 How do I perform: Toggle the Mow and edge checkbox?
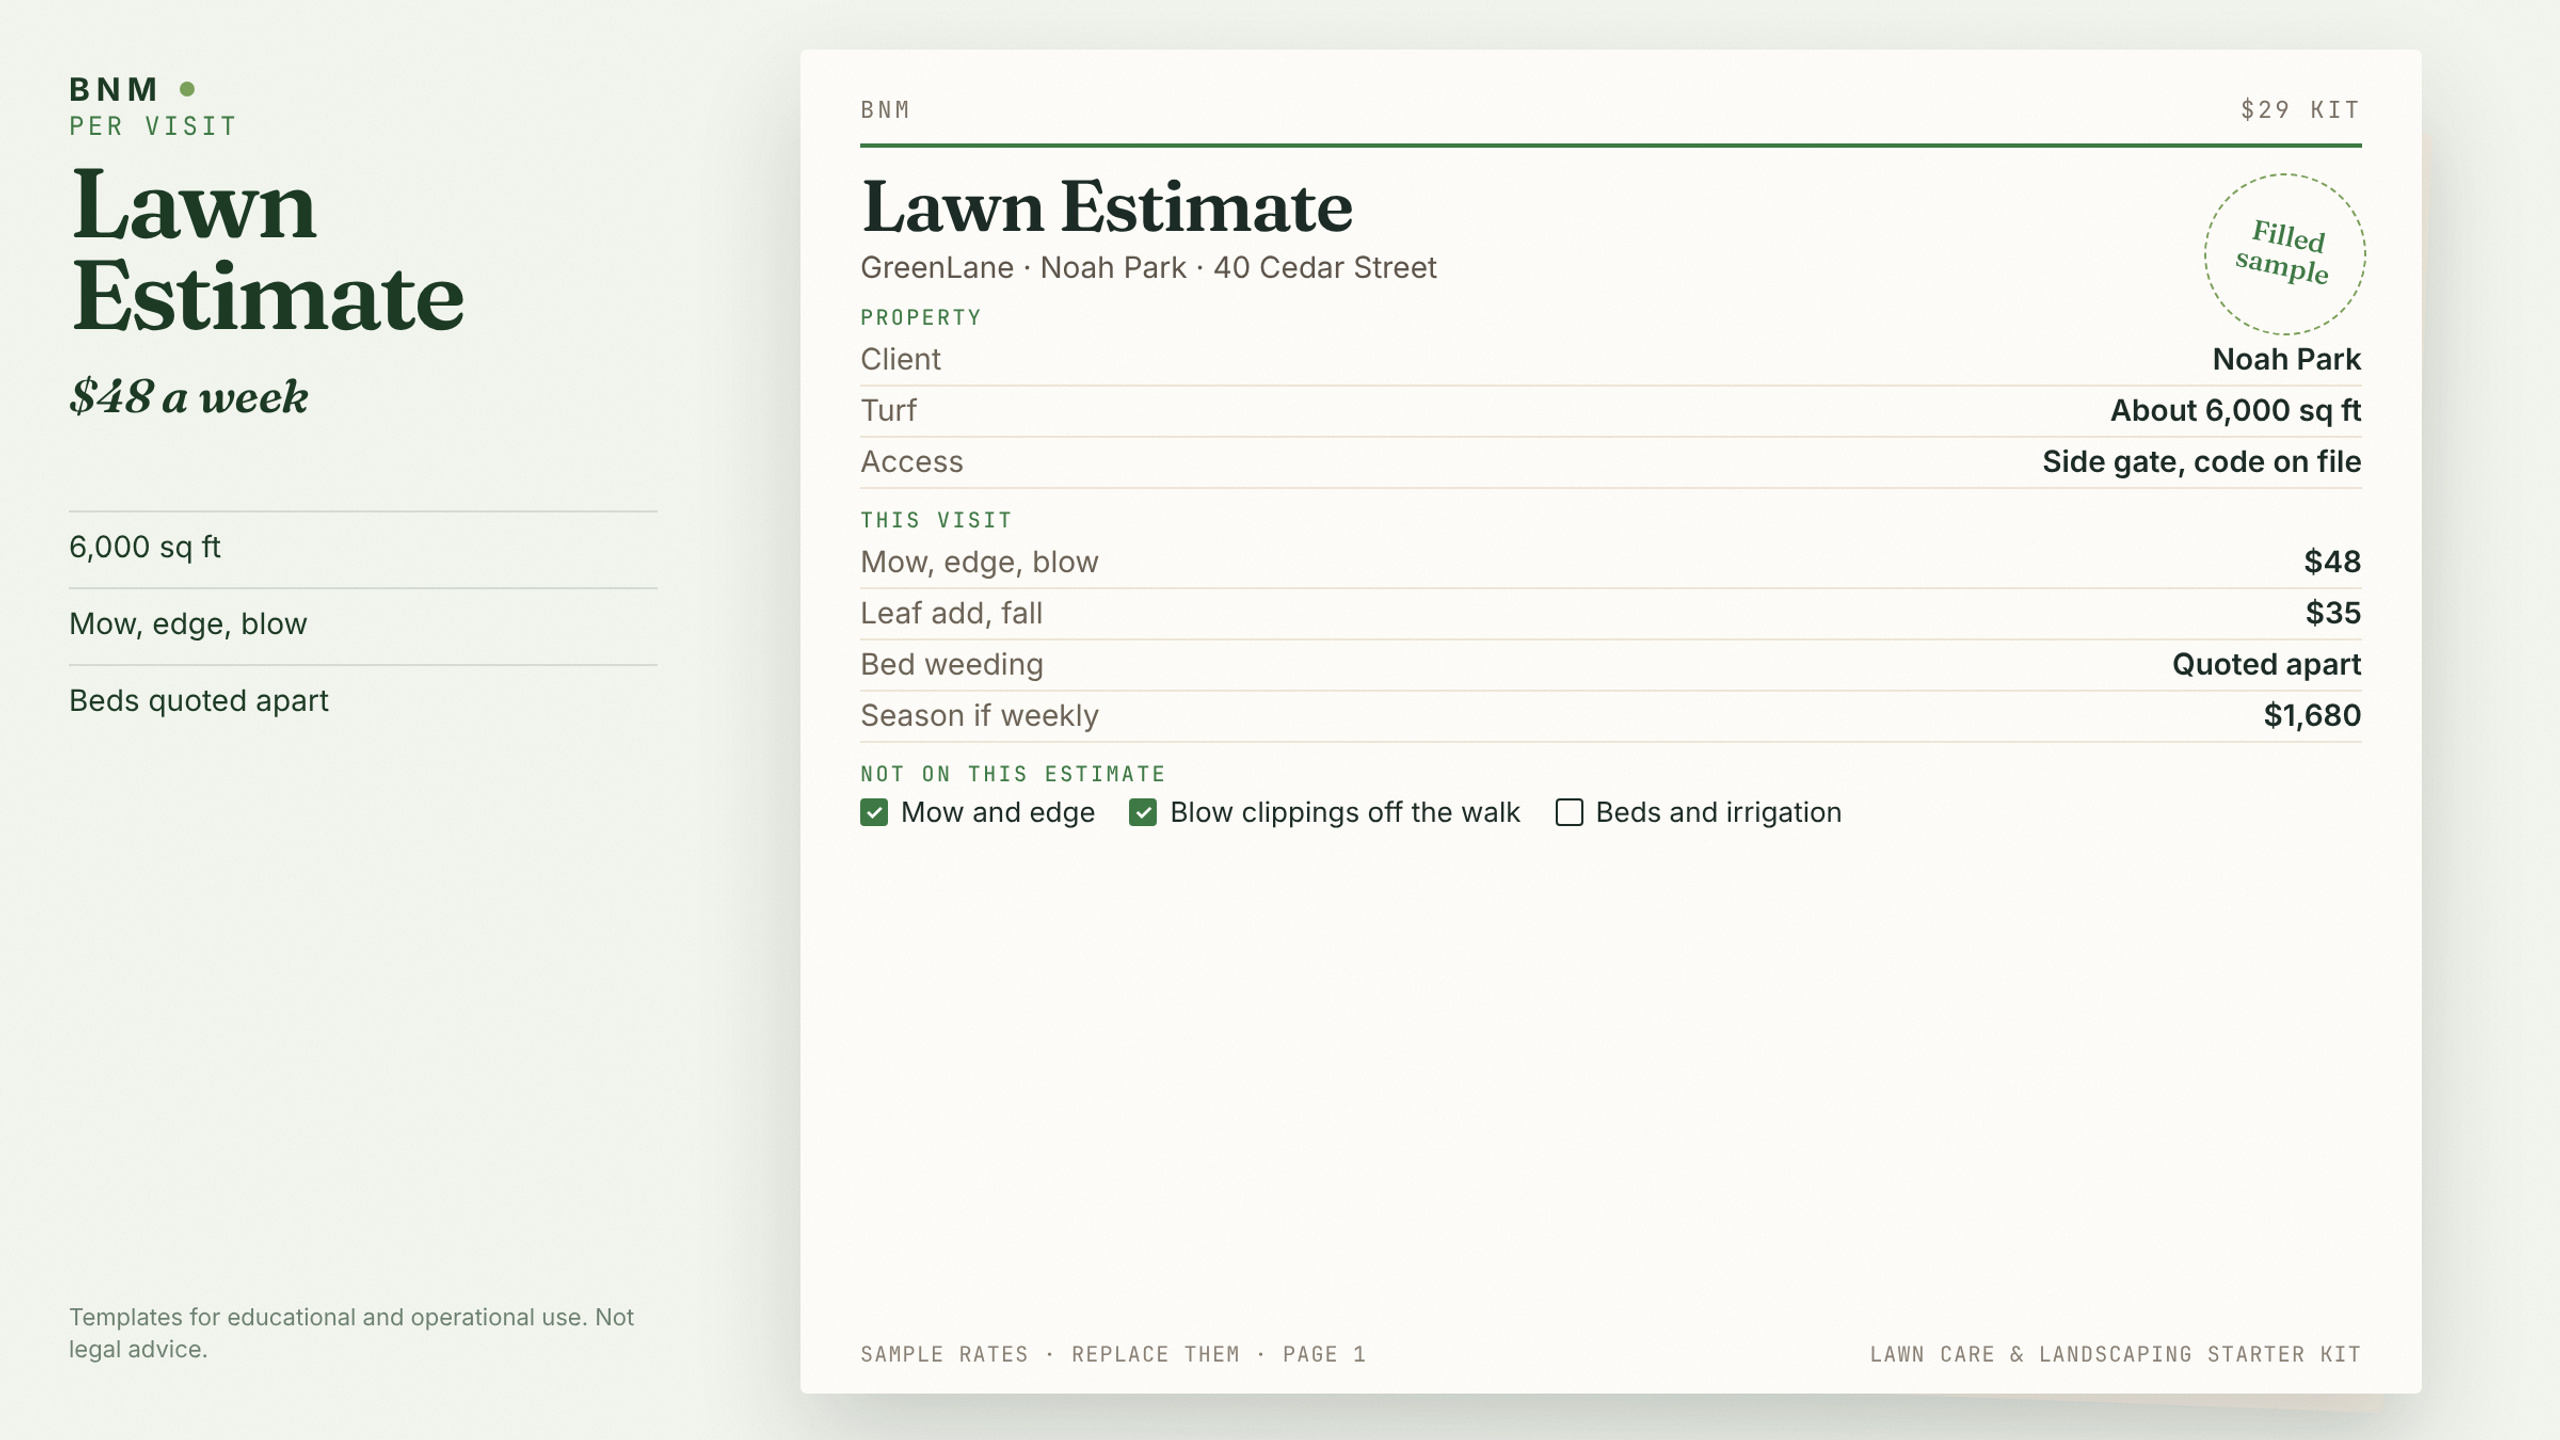pos(874,812)
